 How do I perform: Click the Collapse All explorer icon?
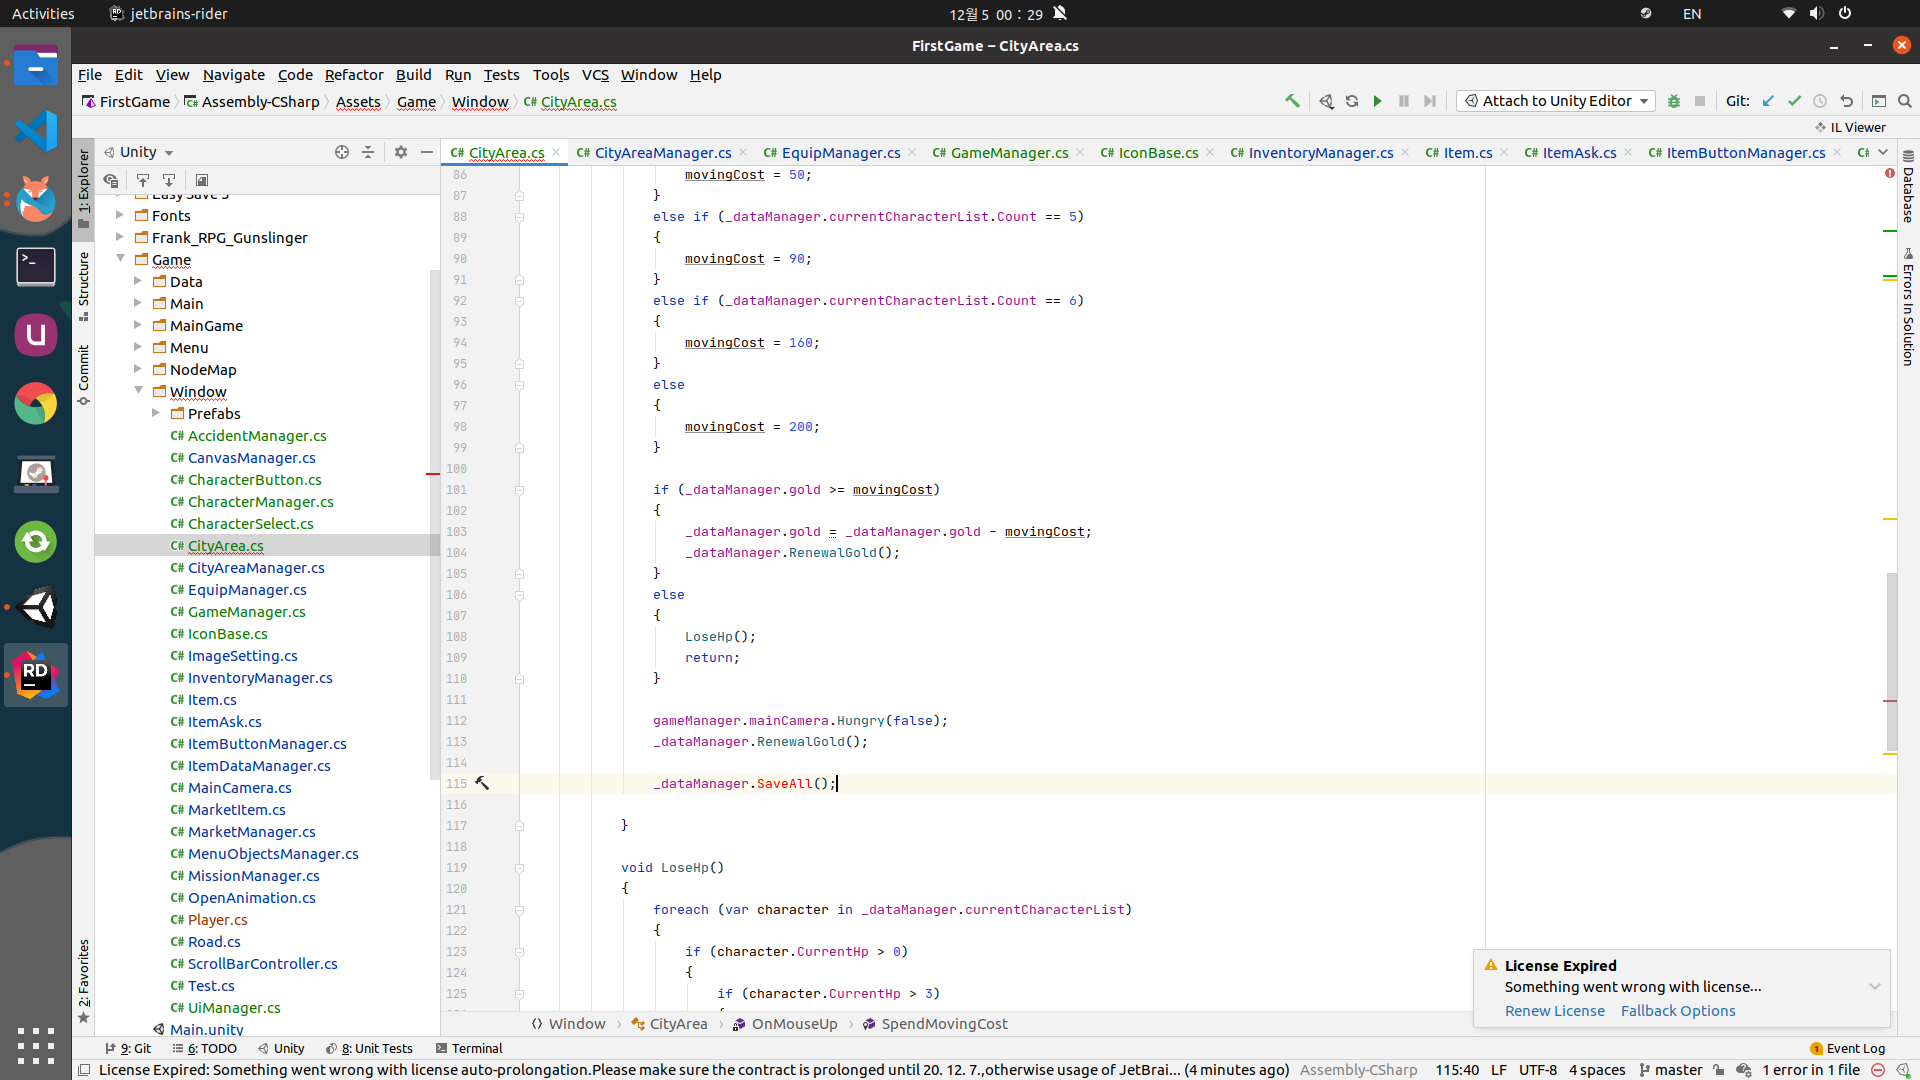pos(368,152)
